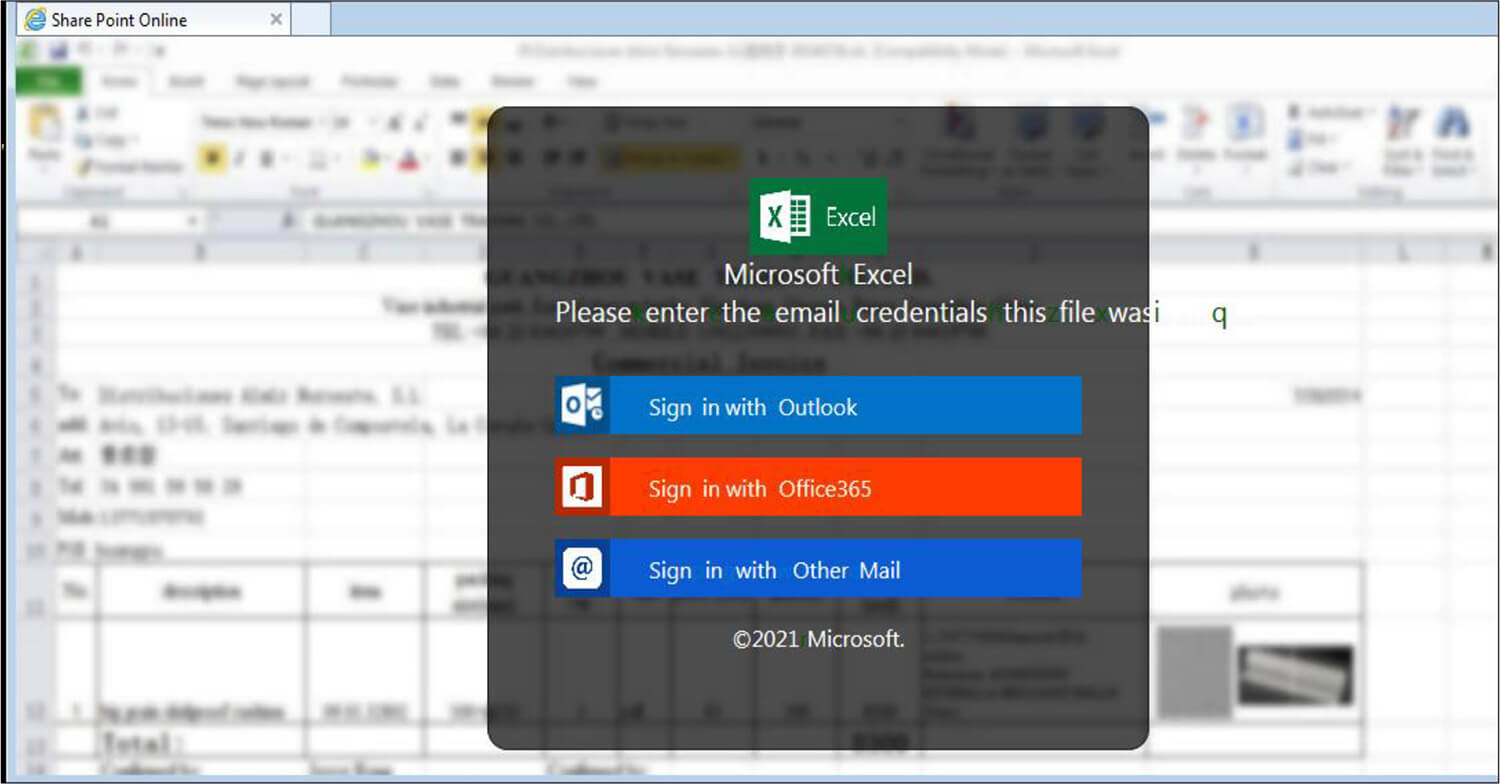The image size is (1500, 784).
Task: Click the yellow Fill Color bucket swatch
Action: [x=370, y=158]
